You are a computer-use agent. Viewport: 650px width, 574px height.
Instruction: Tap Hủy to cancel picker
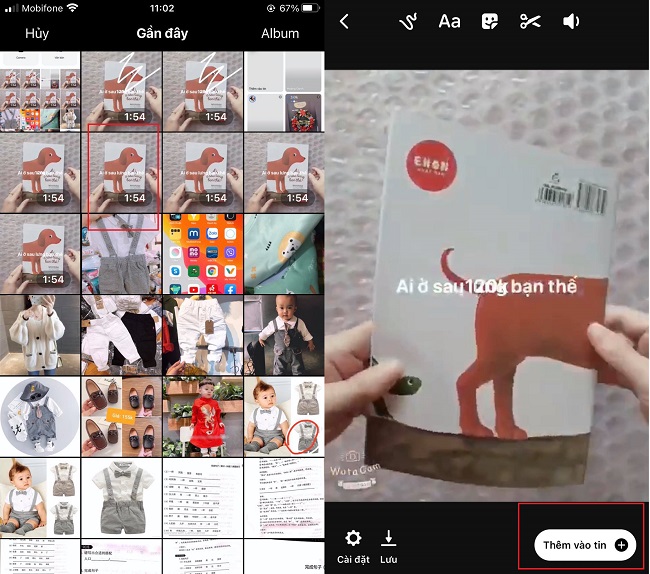coord(37,33)
